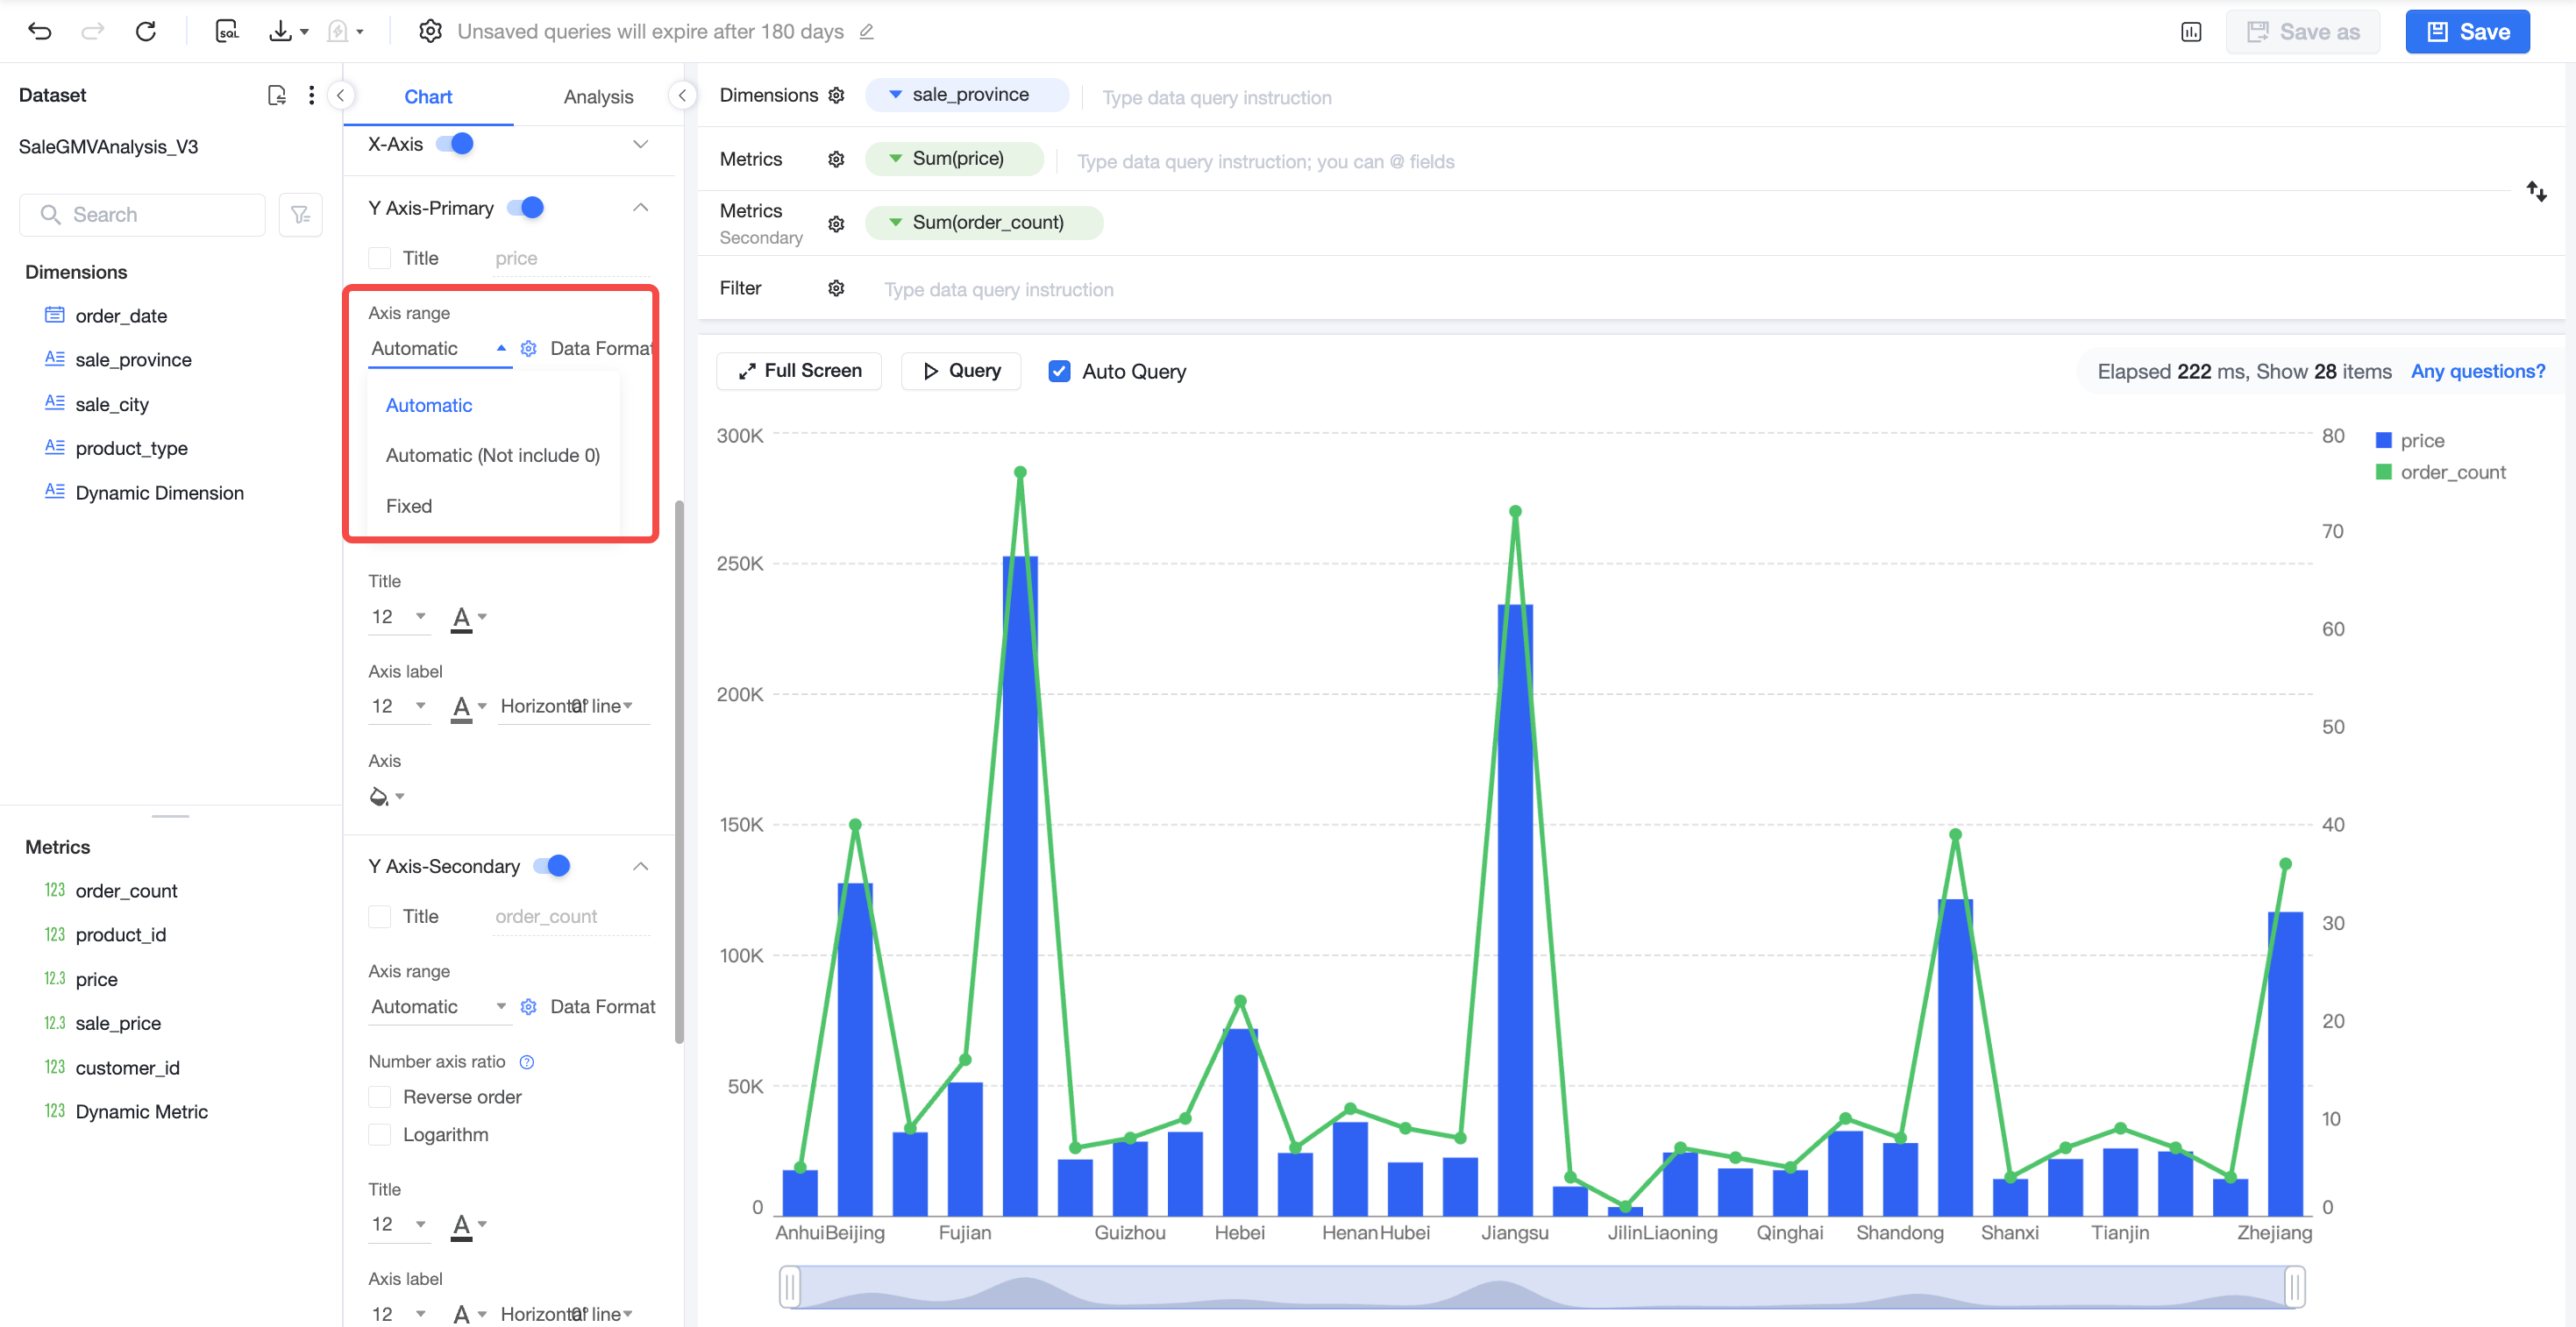
Task: Open the SQL view icon
Action: click(x=227, y=31)
